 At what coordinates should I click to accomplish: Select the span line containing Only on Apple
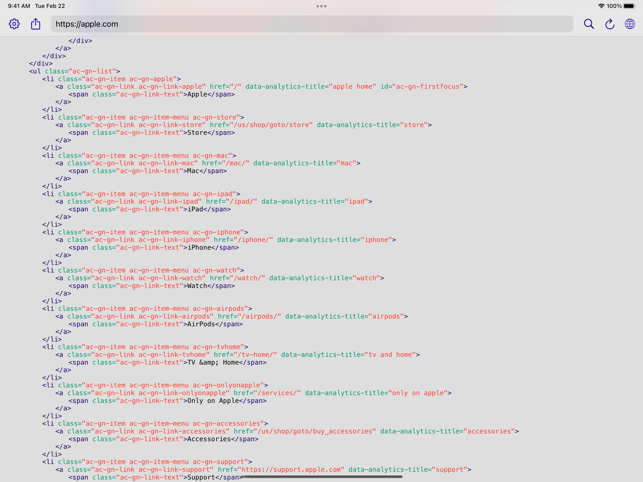[x=168, y=400]
